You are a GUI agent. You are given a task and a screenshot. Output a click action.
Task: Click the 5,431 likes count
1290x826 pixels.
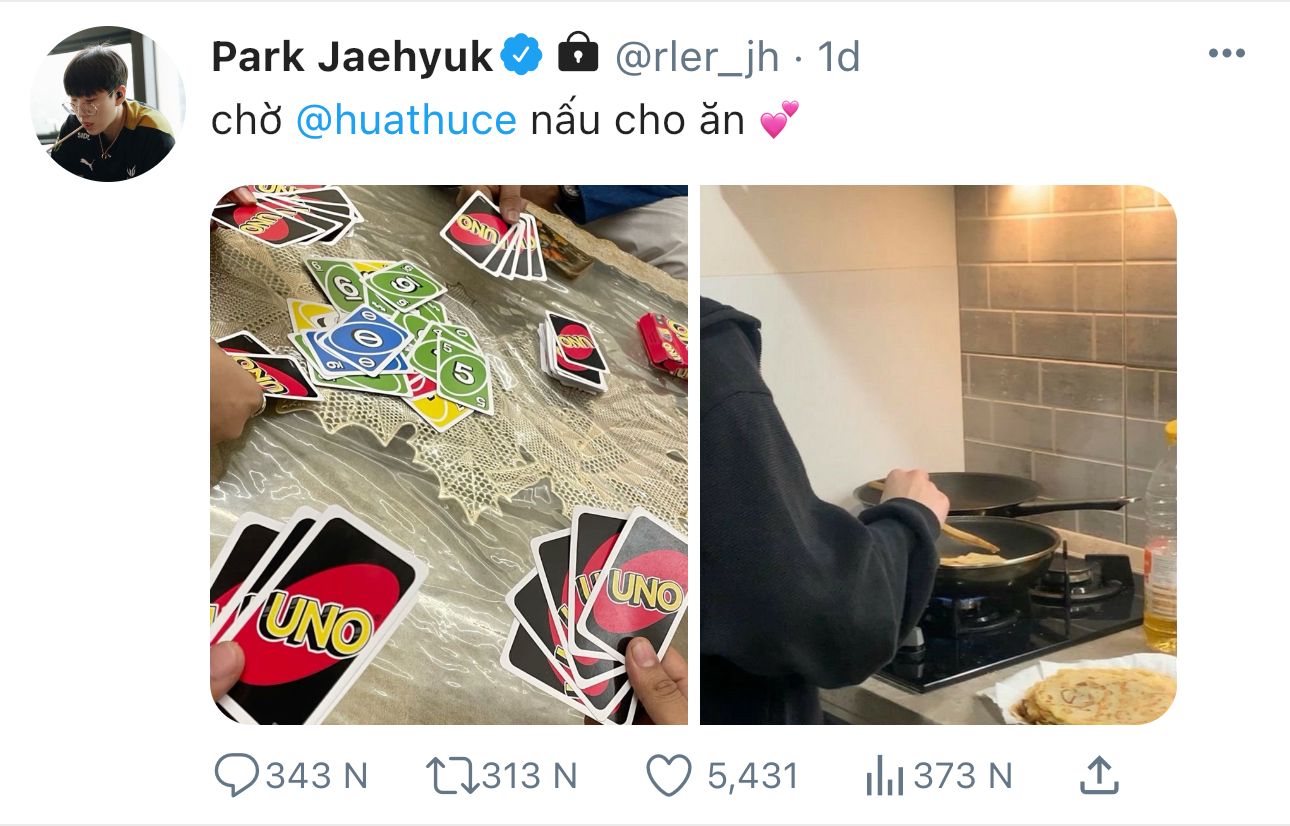click(x=753, y=777)
